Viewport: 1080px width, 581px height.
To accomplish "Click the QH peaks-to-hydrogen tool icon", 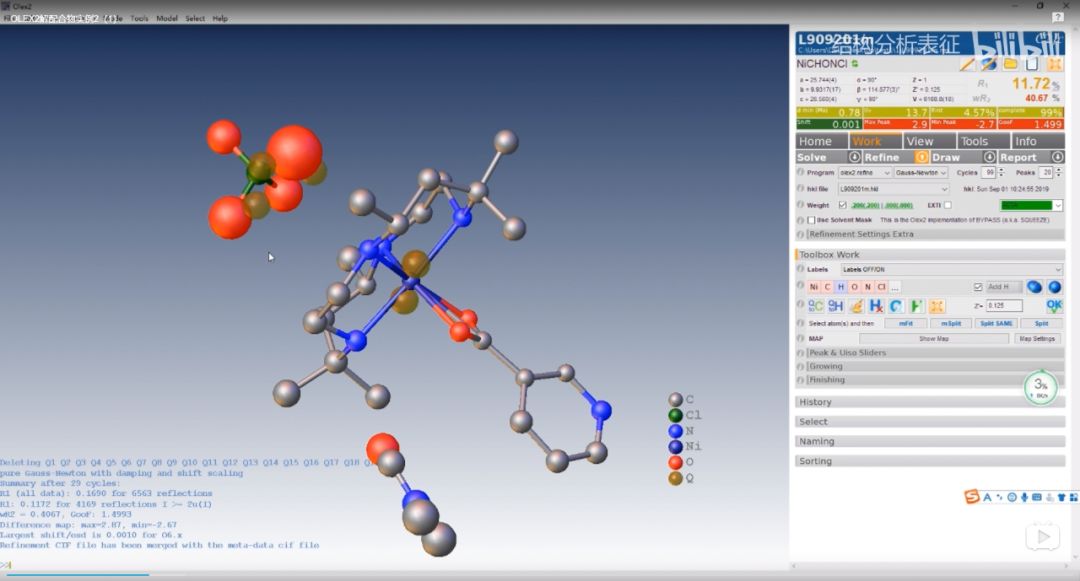I will pos(835,306).
